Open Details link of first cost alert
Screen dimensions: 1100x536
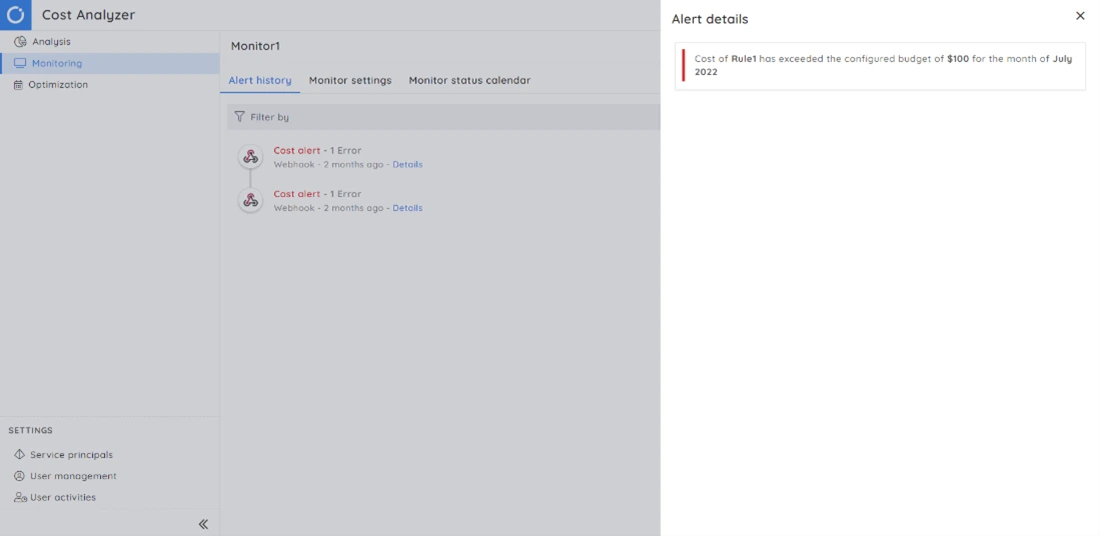point(407,164)
